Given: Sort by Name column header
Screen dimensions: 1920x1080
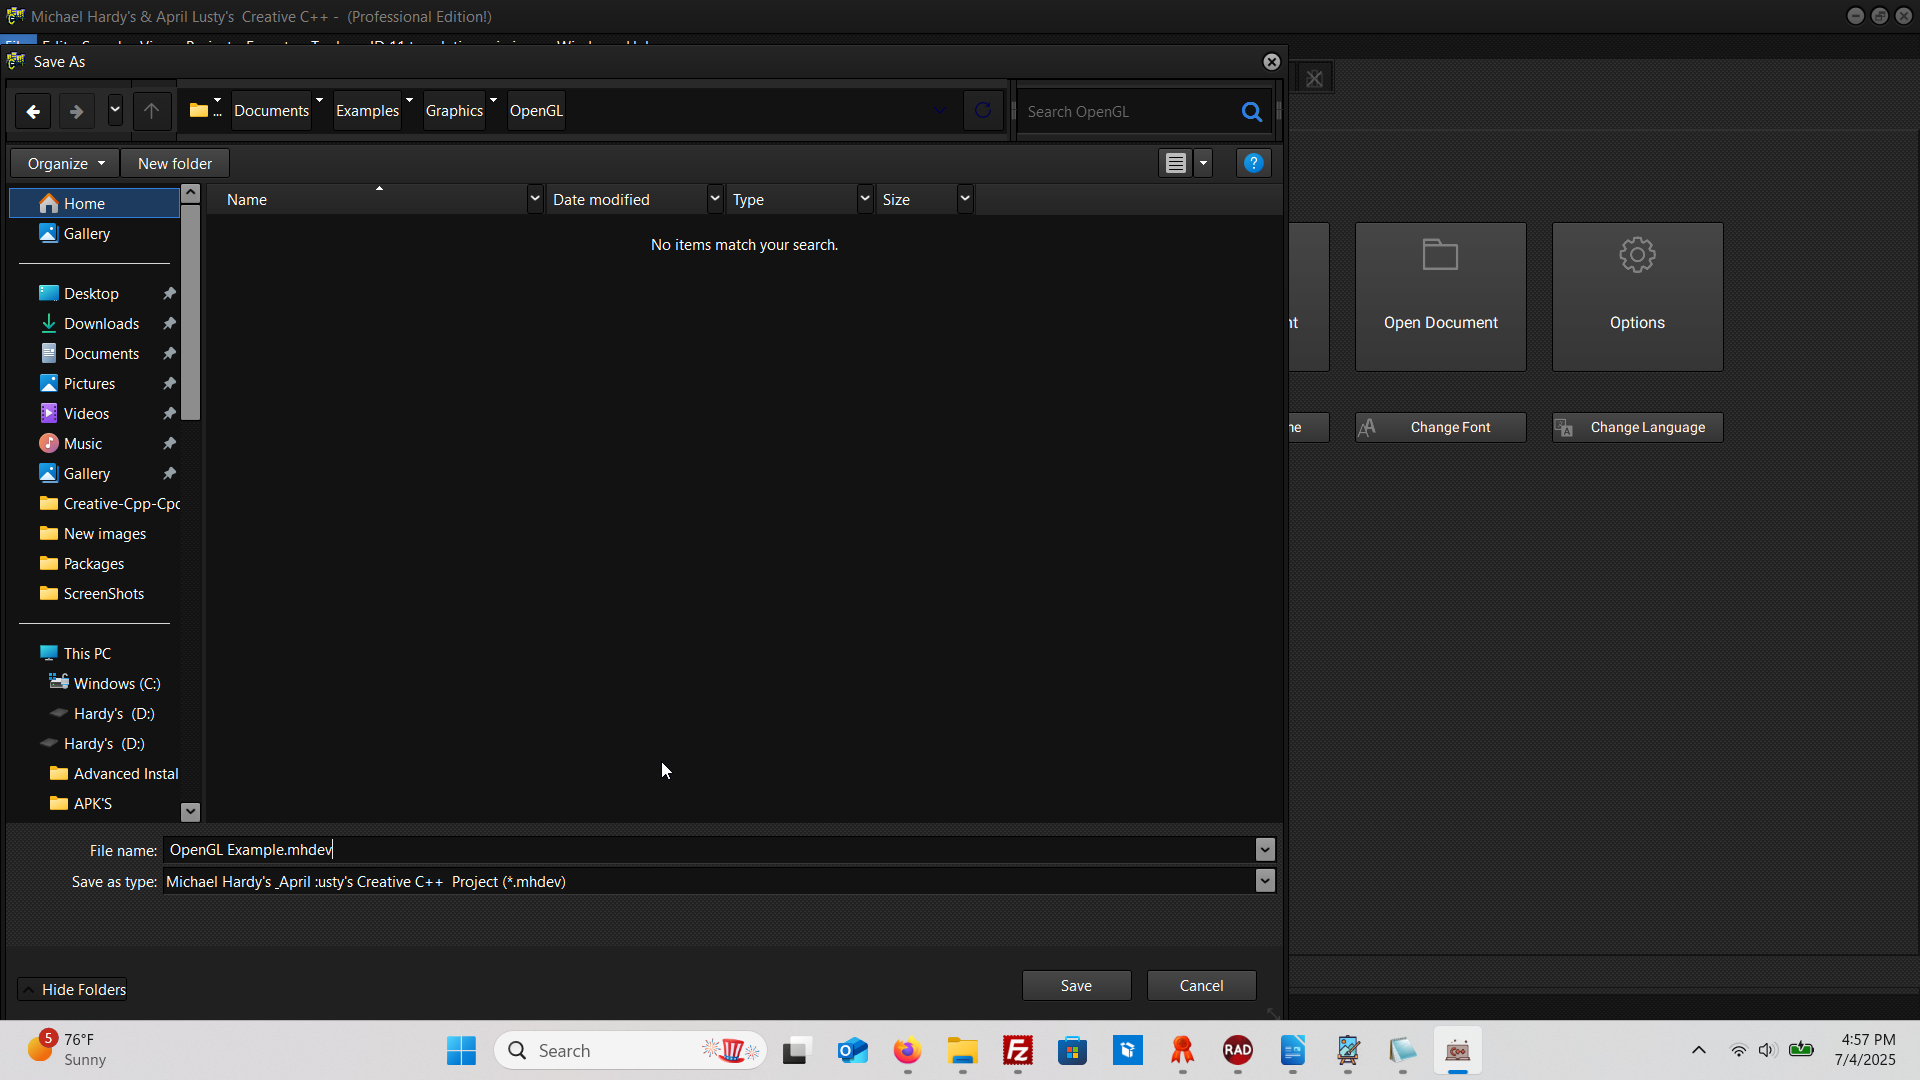Looking at the screenshot, I should [x=366, y=200].
